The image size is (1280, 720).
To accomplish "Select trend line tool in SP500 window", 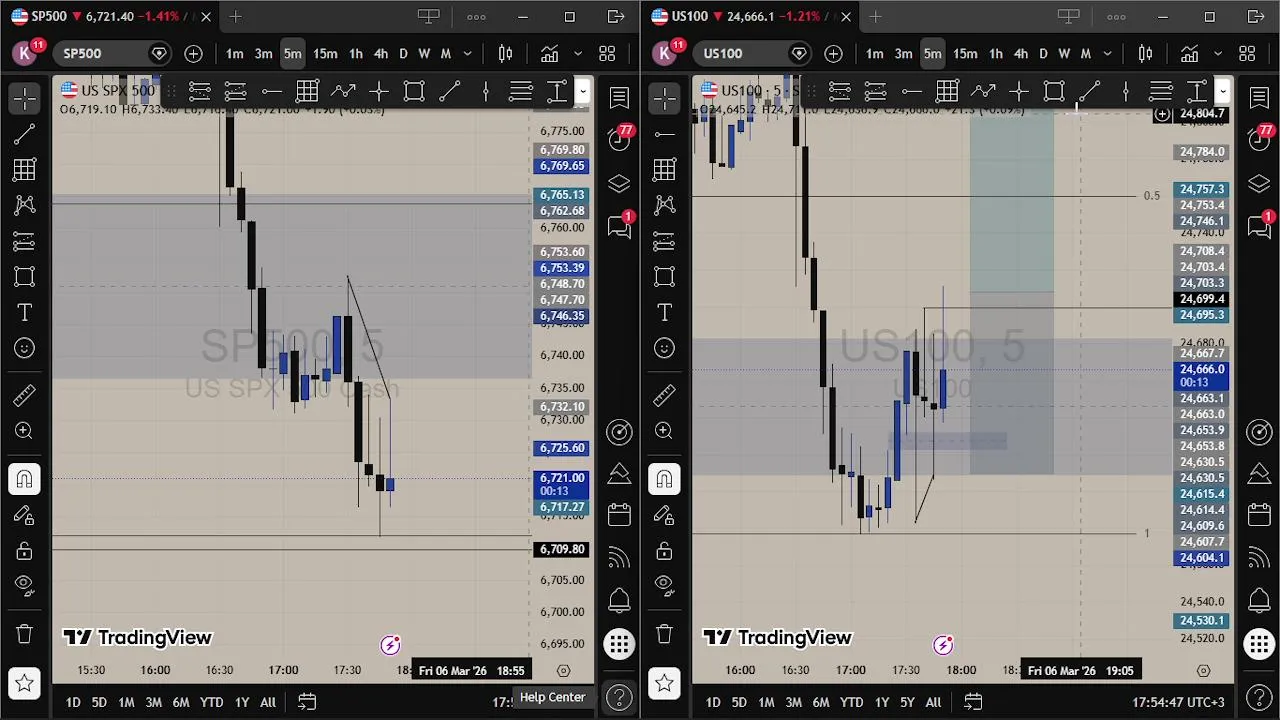I will (x=24, y=134).
